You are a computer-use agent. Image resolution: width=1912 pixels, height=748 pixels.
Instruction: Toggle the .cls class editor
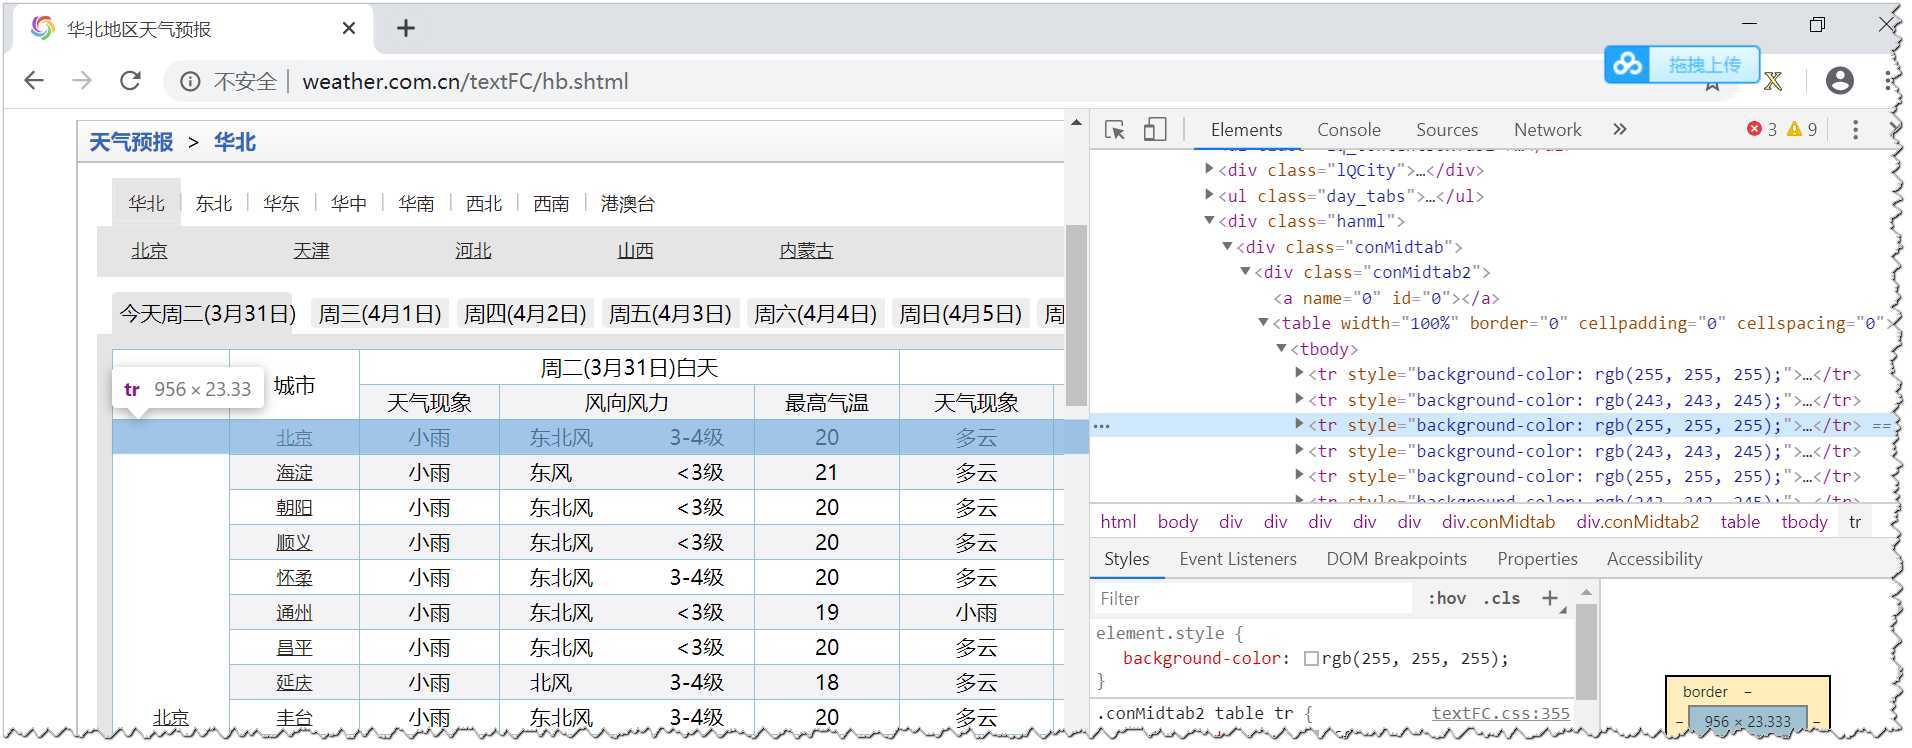coord(1501,598)
